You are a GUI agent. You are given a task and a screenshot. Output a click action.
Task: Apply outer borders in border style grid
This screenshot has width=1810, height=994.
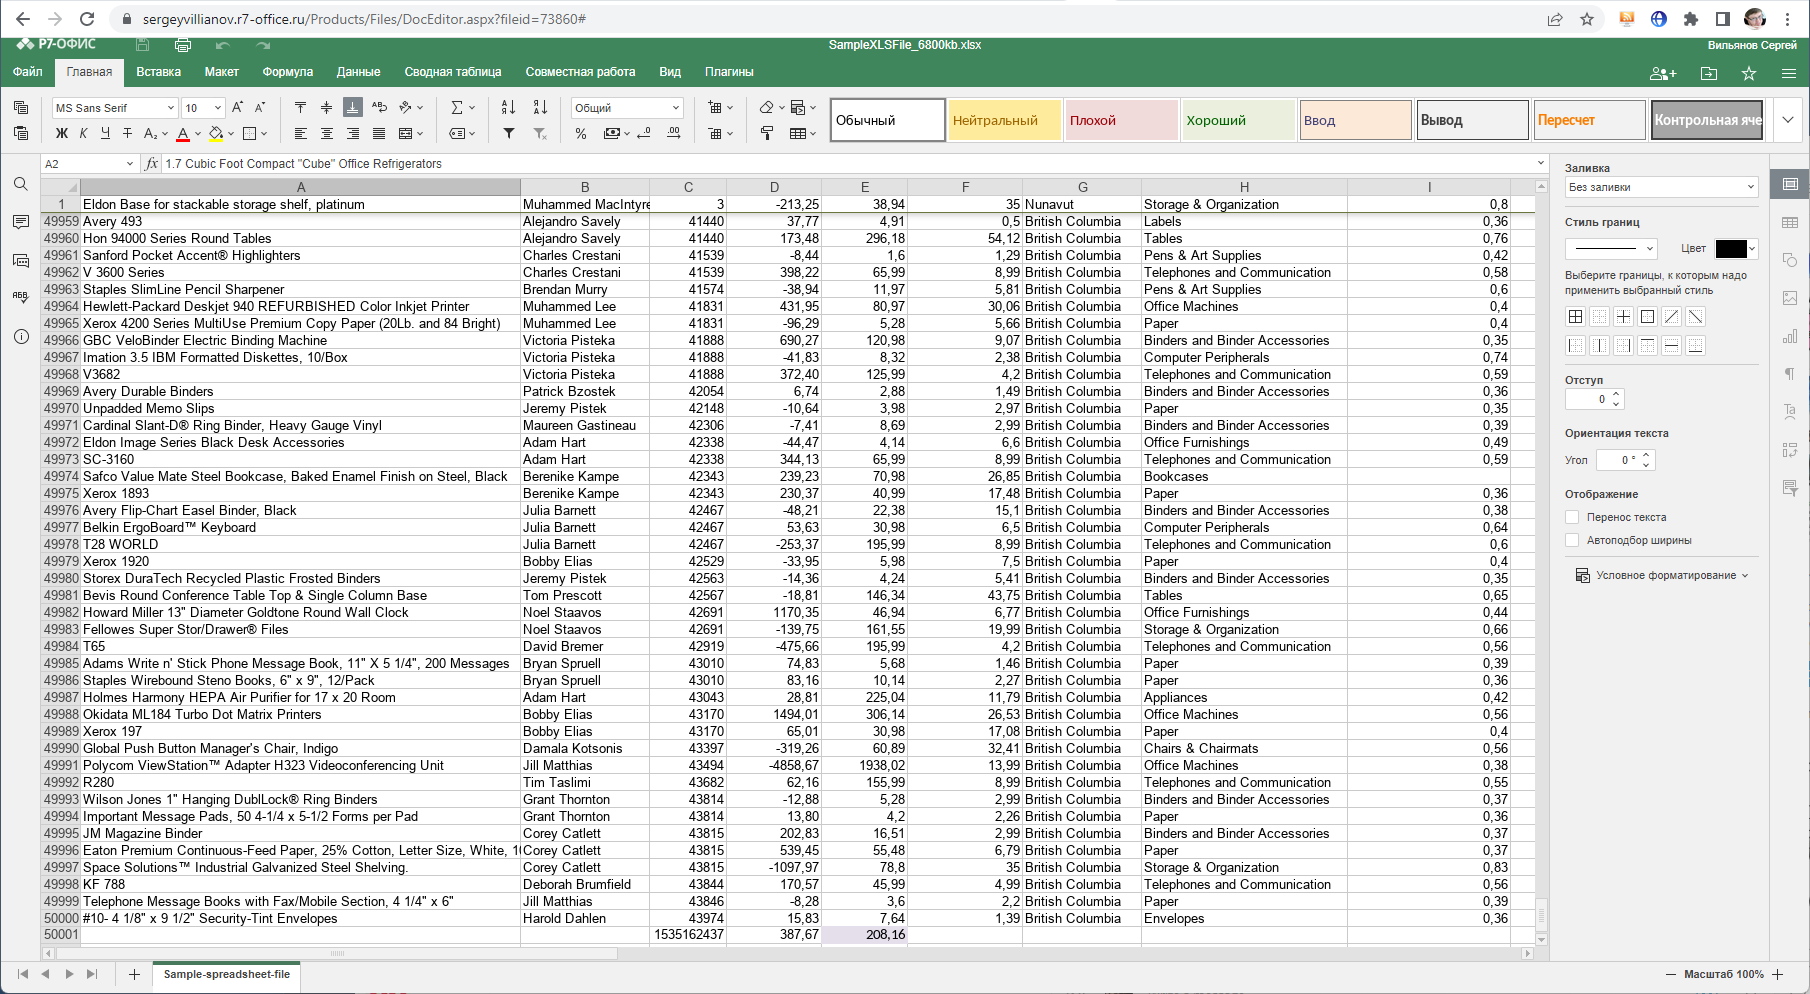(1647, 317)
